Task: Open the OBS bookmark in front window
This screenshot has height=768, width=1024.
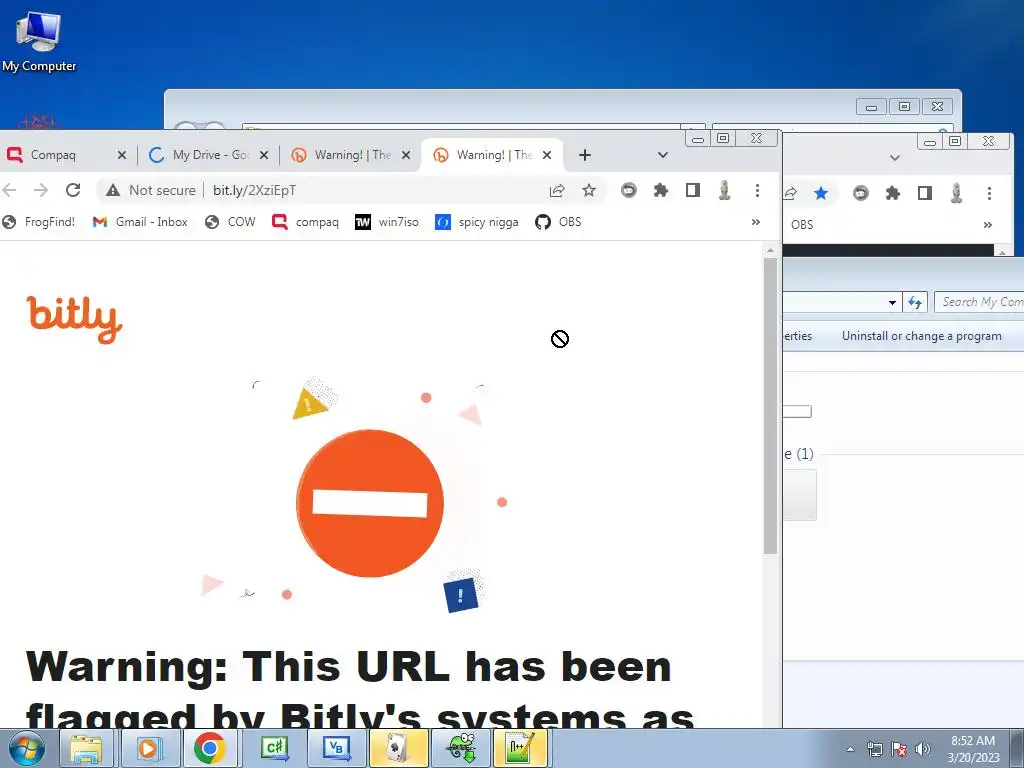Action: click(x=558, y=222)
